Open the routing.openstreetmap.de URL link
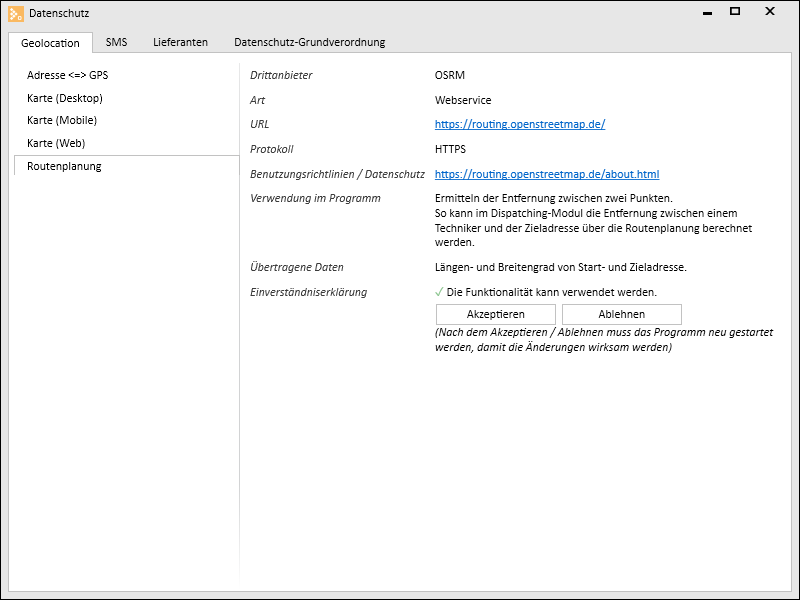Viewport: 800px width, 600px height. click(x=519, y=125)
